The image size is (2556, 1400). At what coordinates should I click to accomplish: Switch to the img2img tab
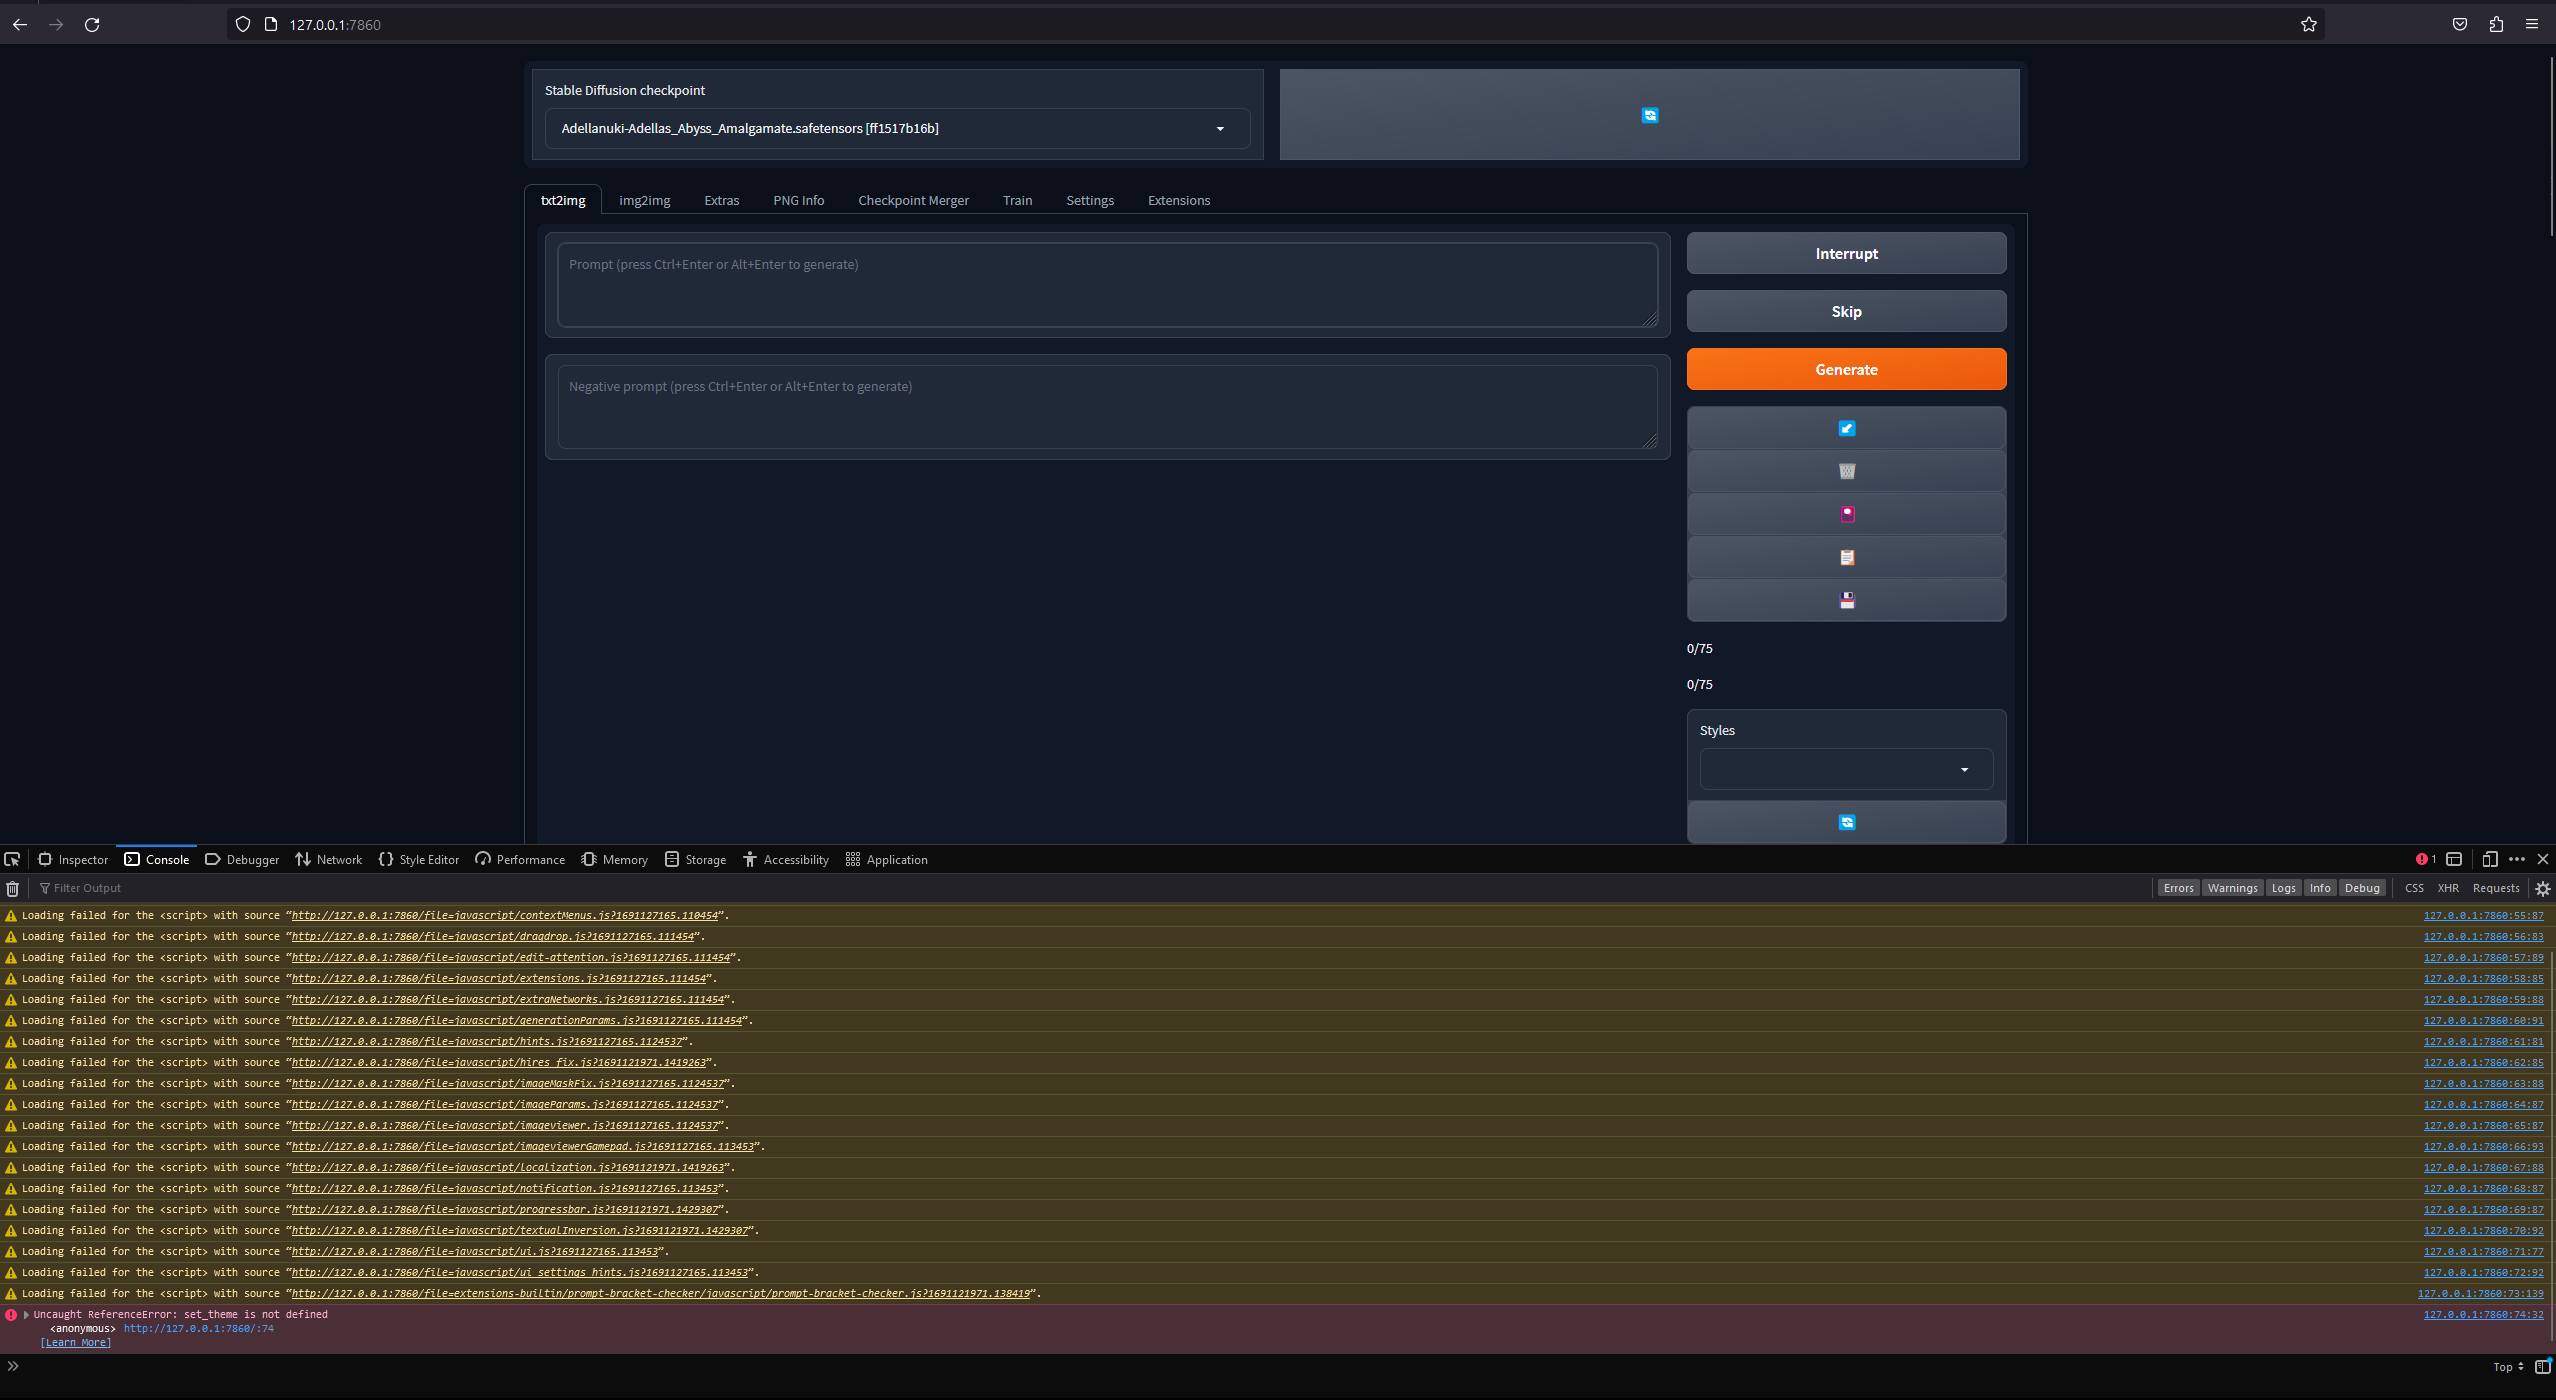coord(643,200)
